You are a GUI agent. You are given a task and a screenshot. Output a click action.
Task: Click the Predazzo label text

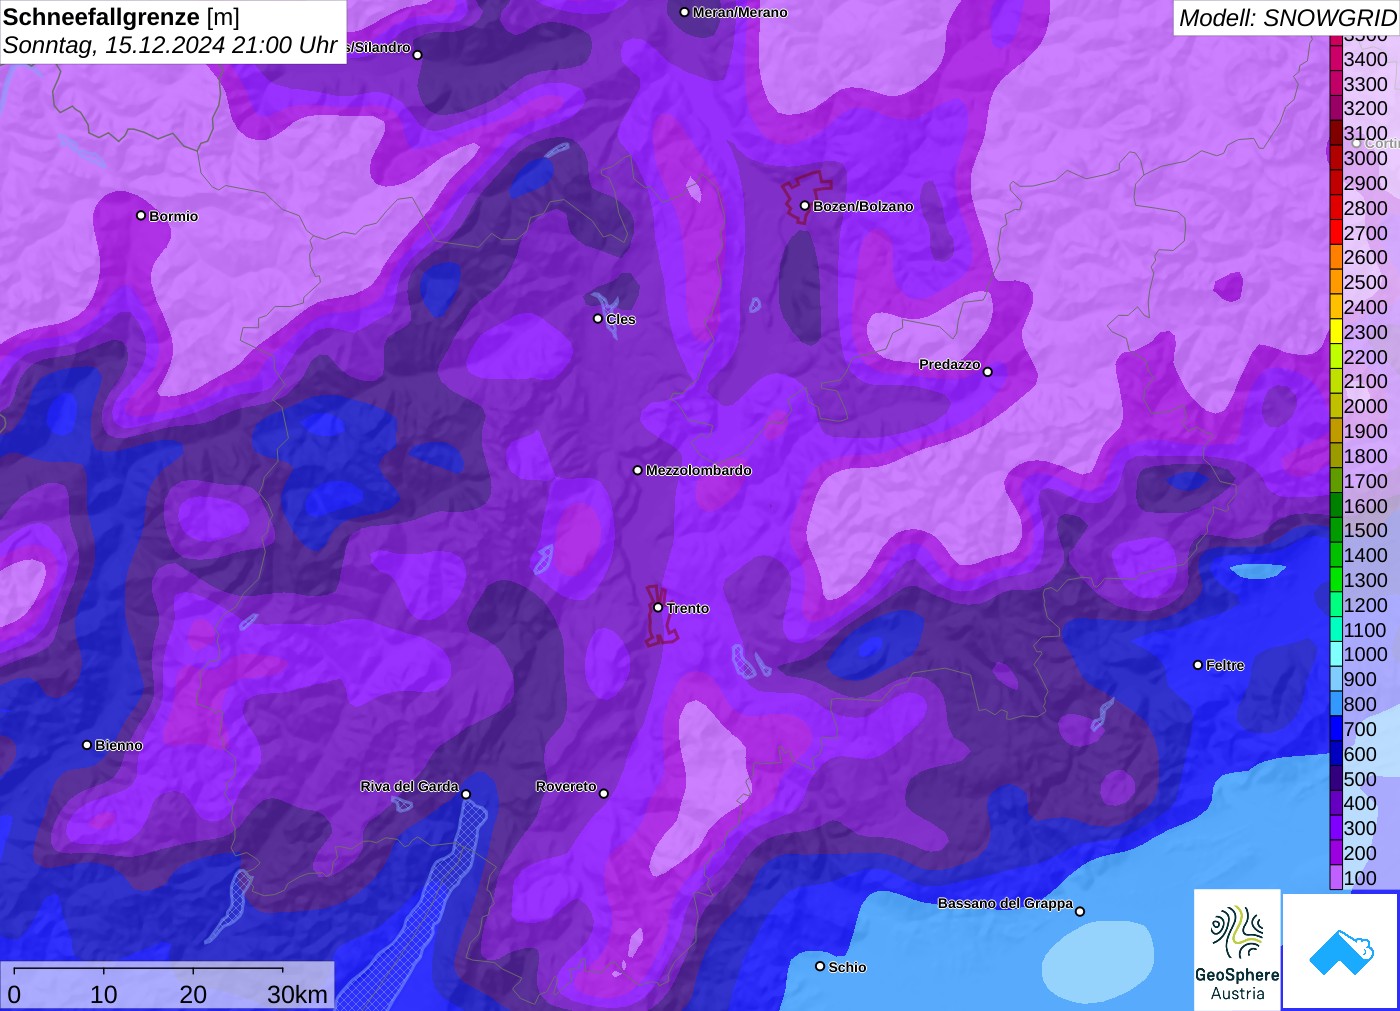pyautogui.click(x=950, y=364)
